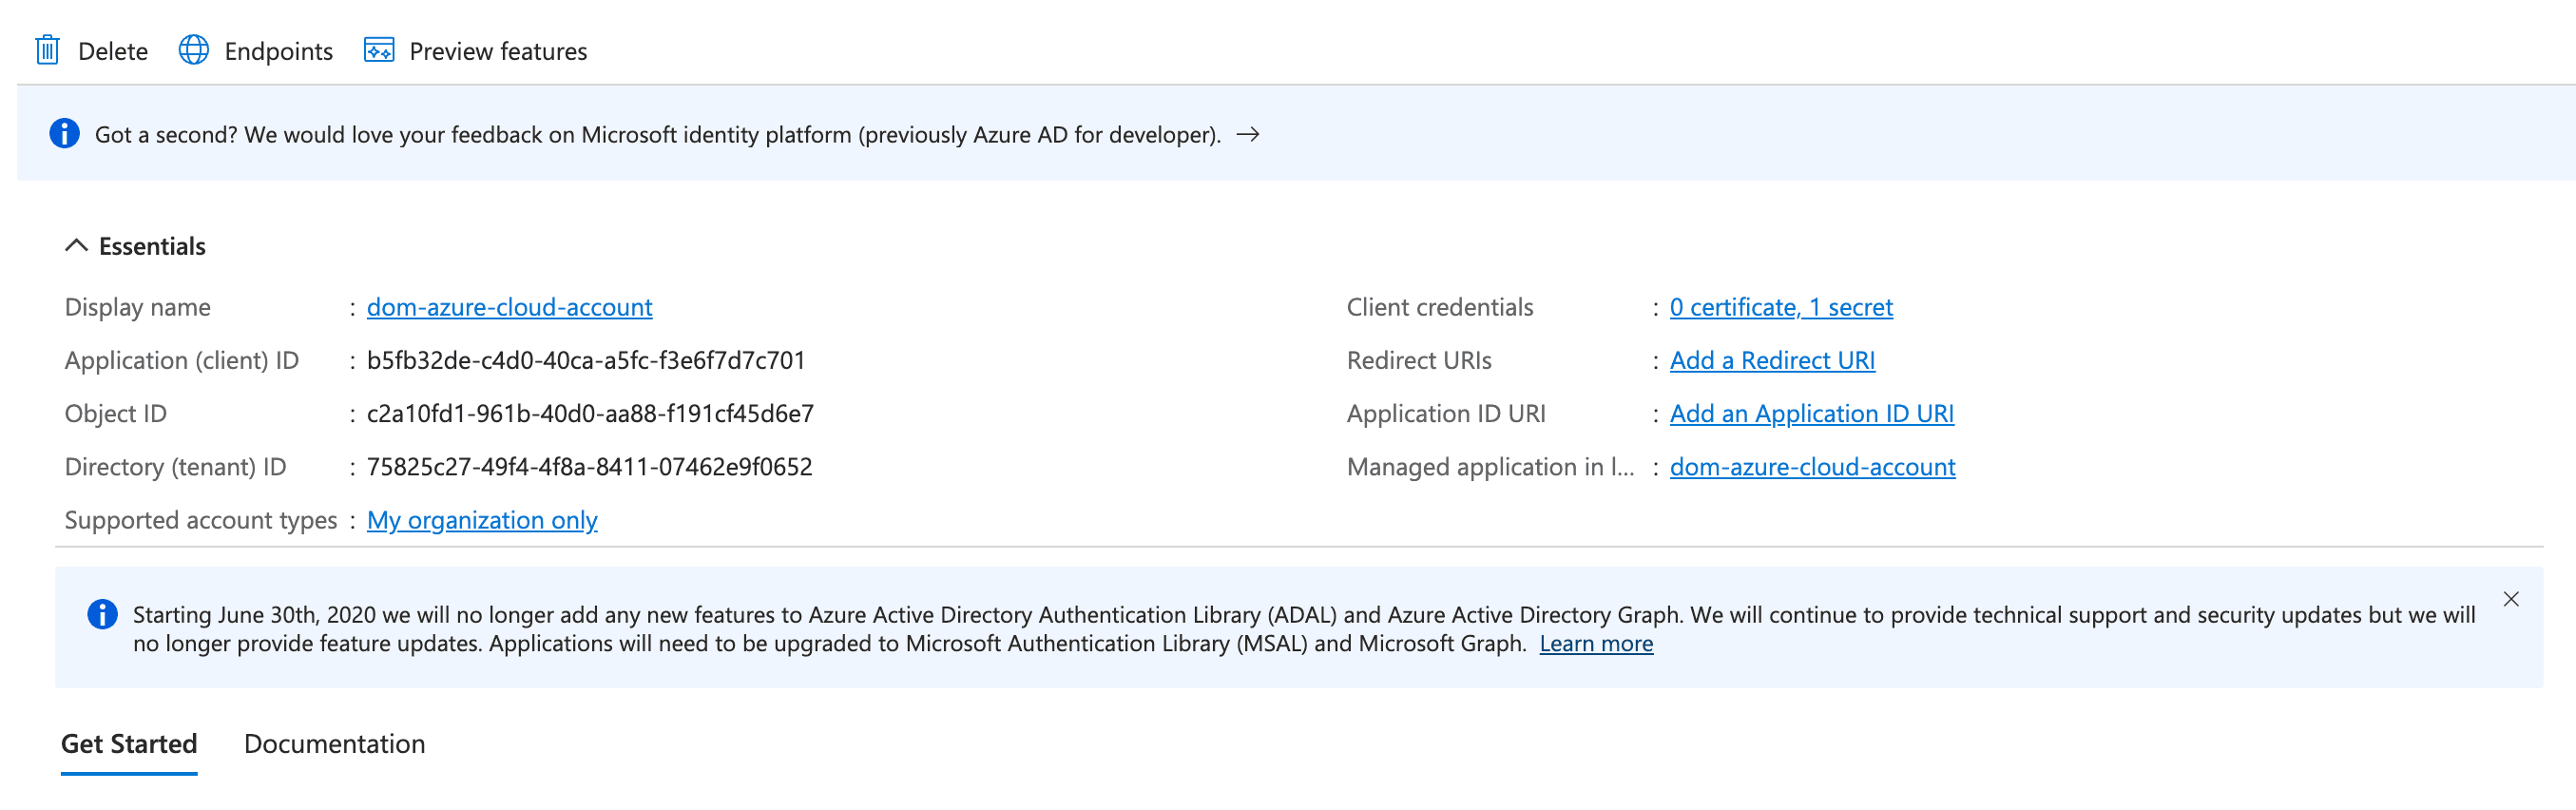
Task: Click the ADAL notice info icon
Action: [102, 614]
